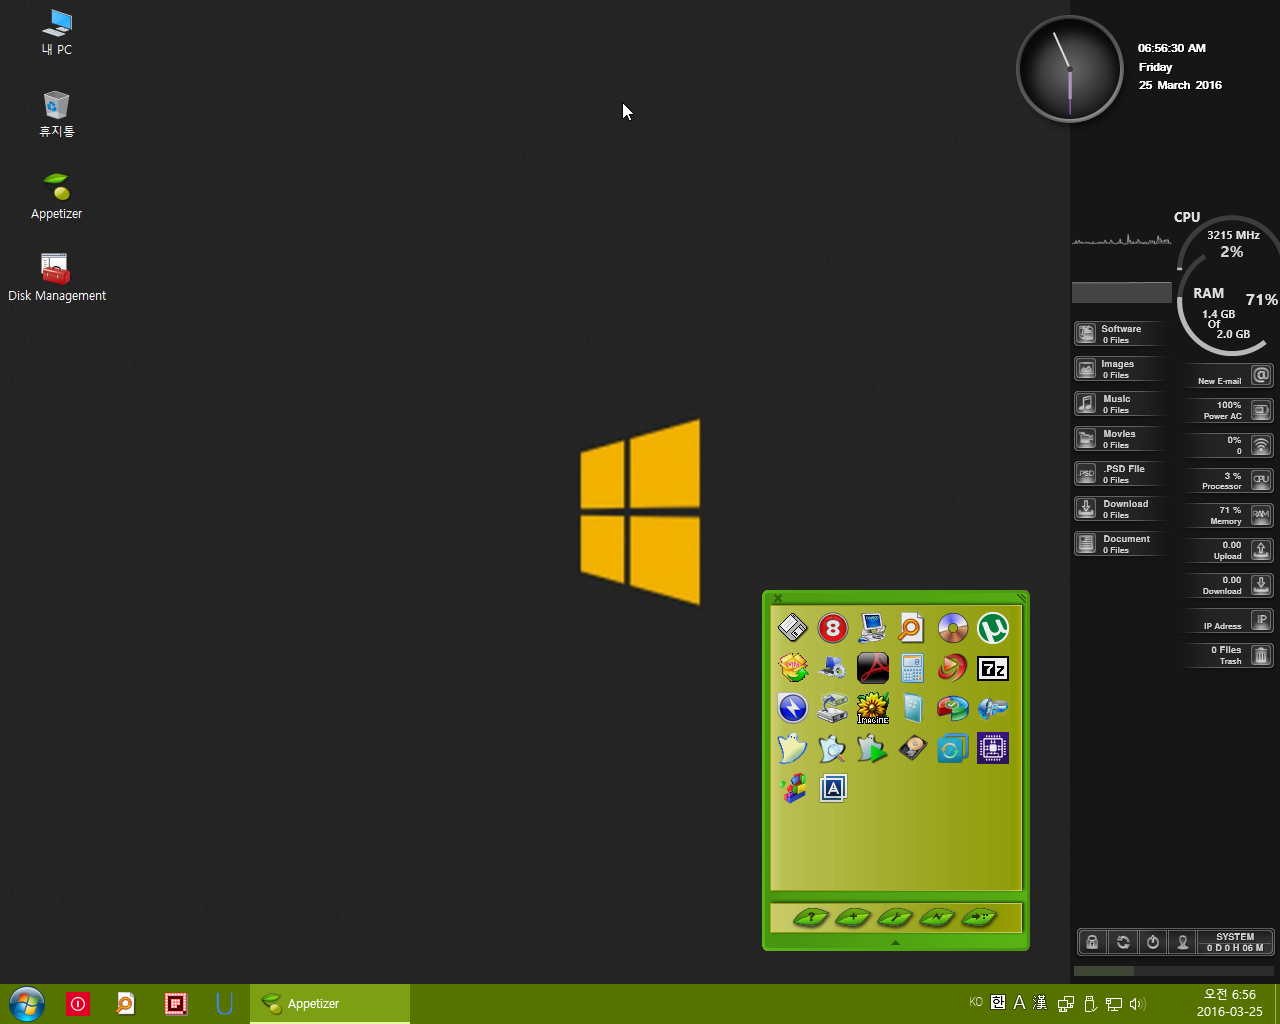Launch the partition pie chart icon in Appetizer

tap(953, 708)
